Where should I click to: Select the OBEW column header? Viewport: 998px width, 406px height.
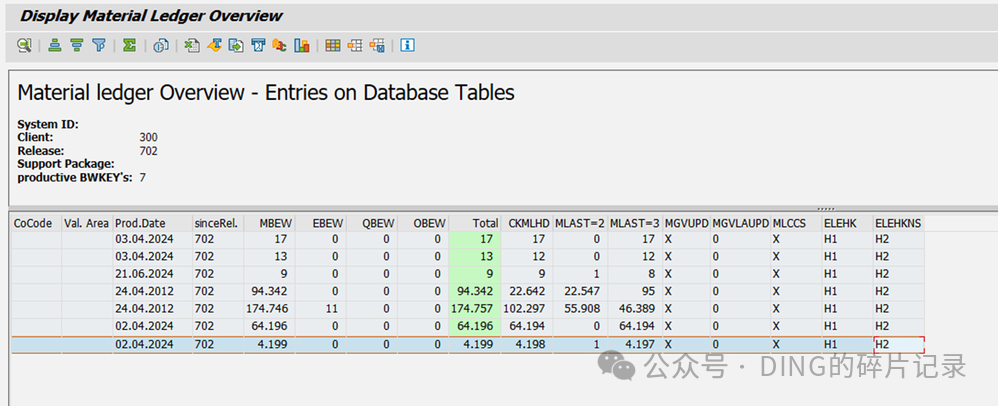(423, 223)
